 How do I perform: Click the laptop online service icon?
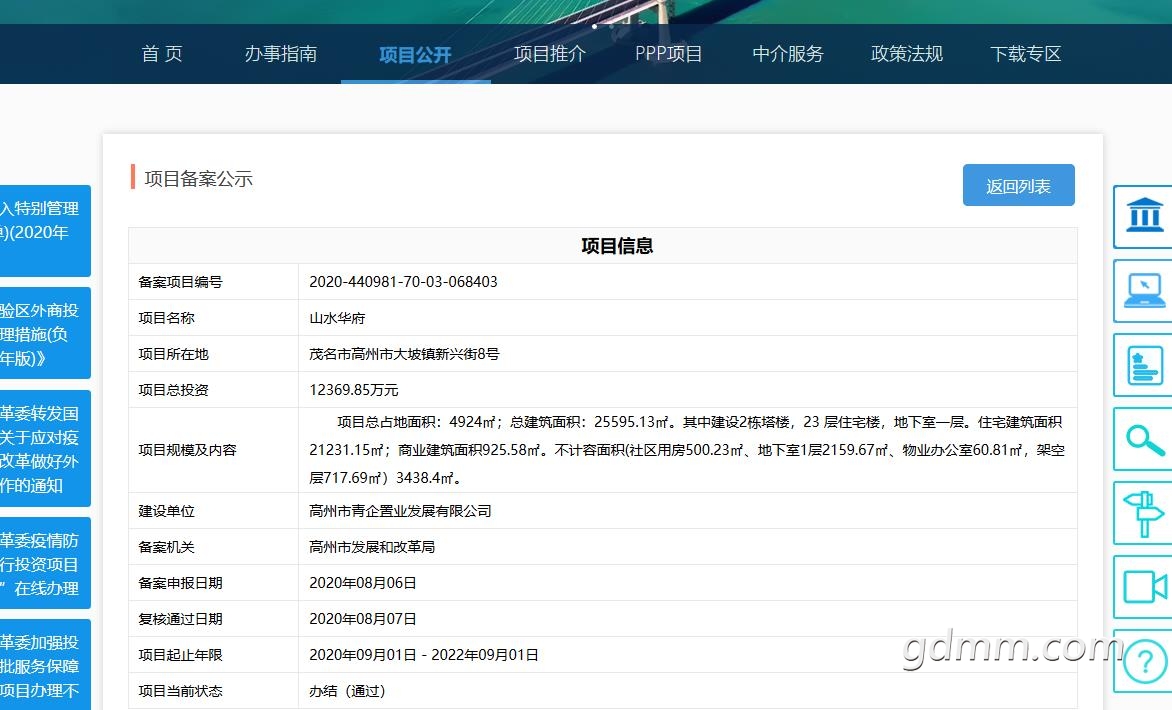pyautogui.click(x=1144, y=291)
